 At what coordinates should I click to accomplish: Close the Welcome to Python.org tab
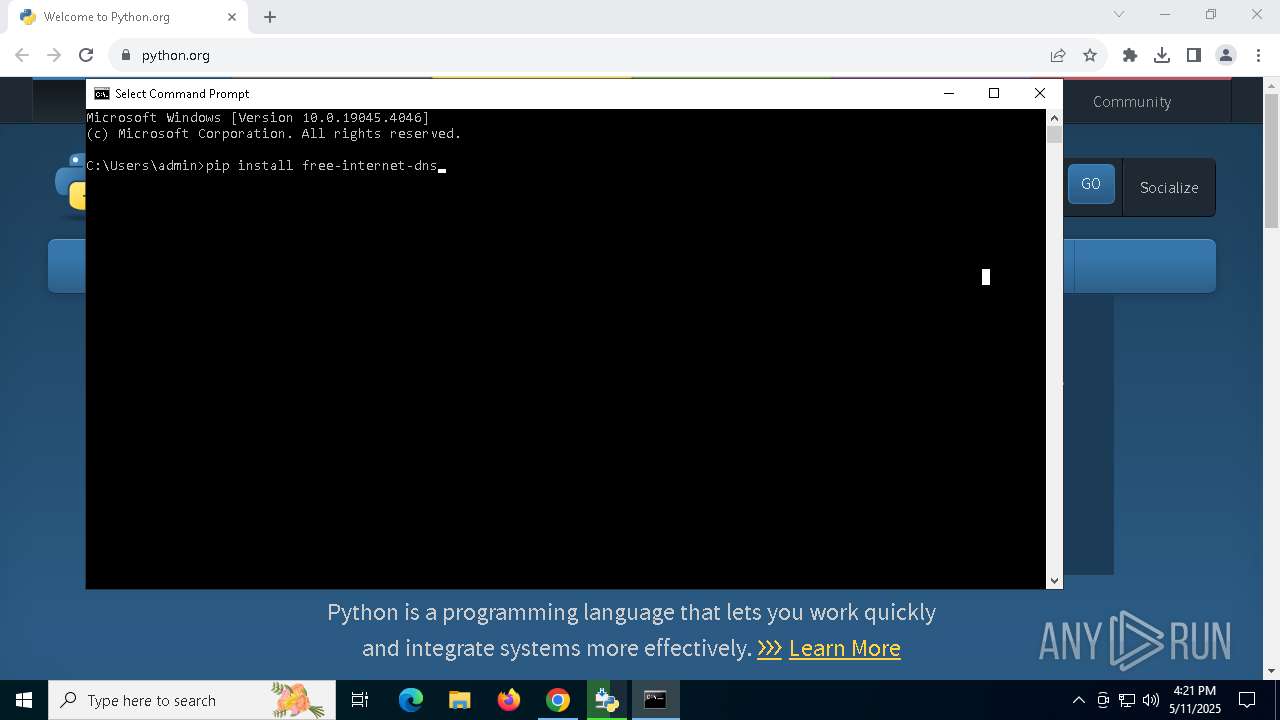[x=231, y=17]
